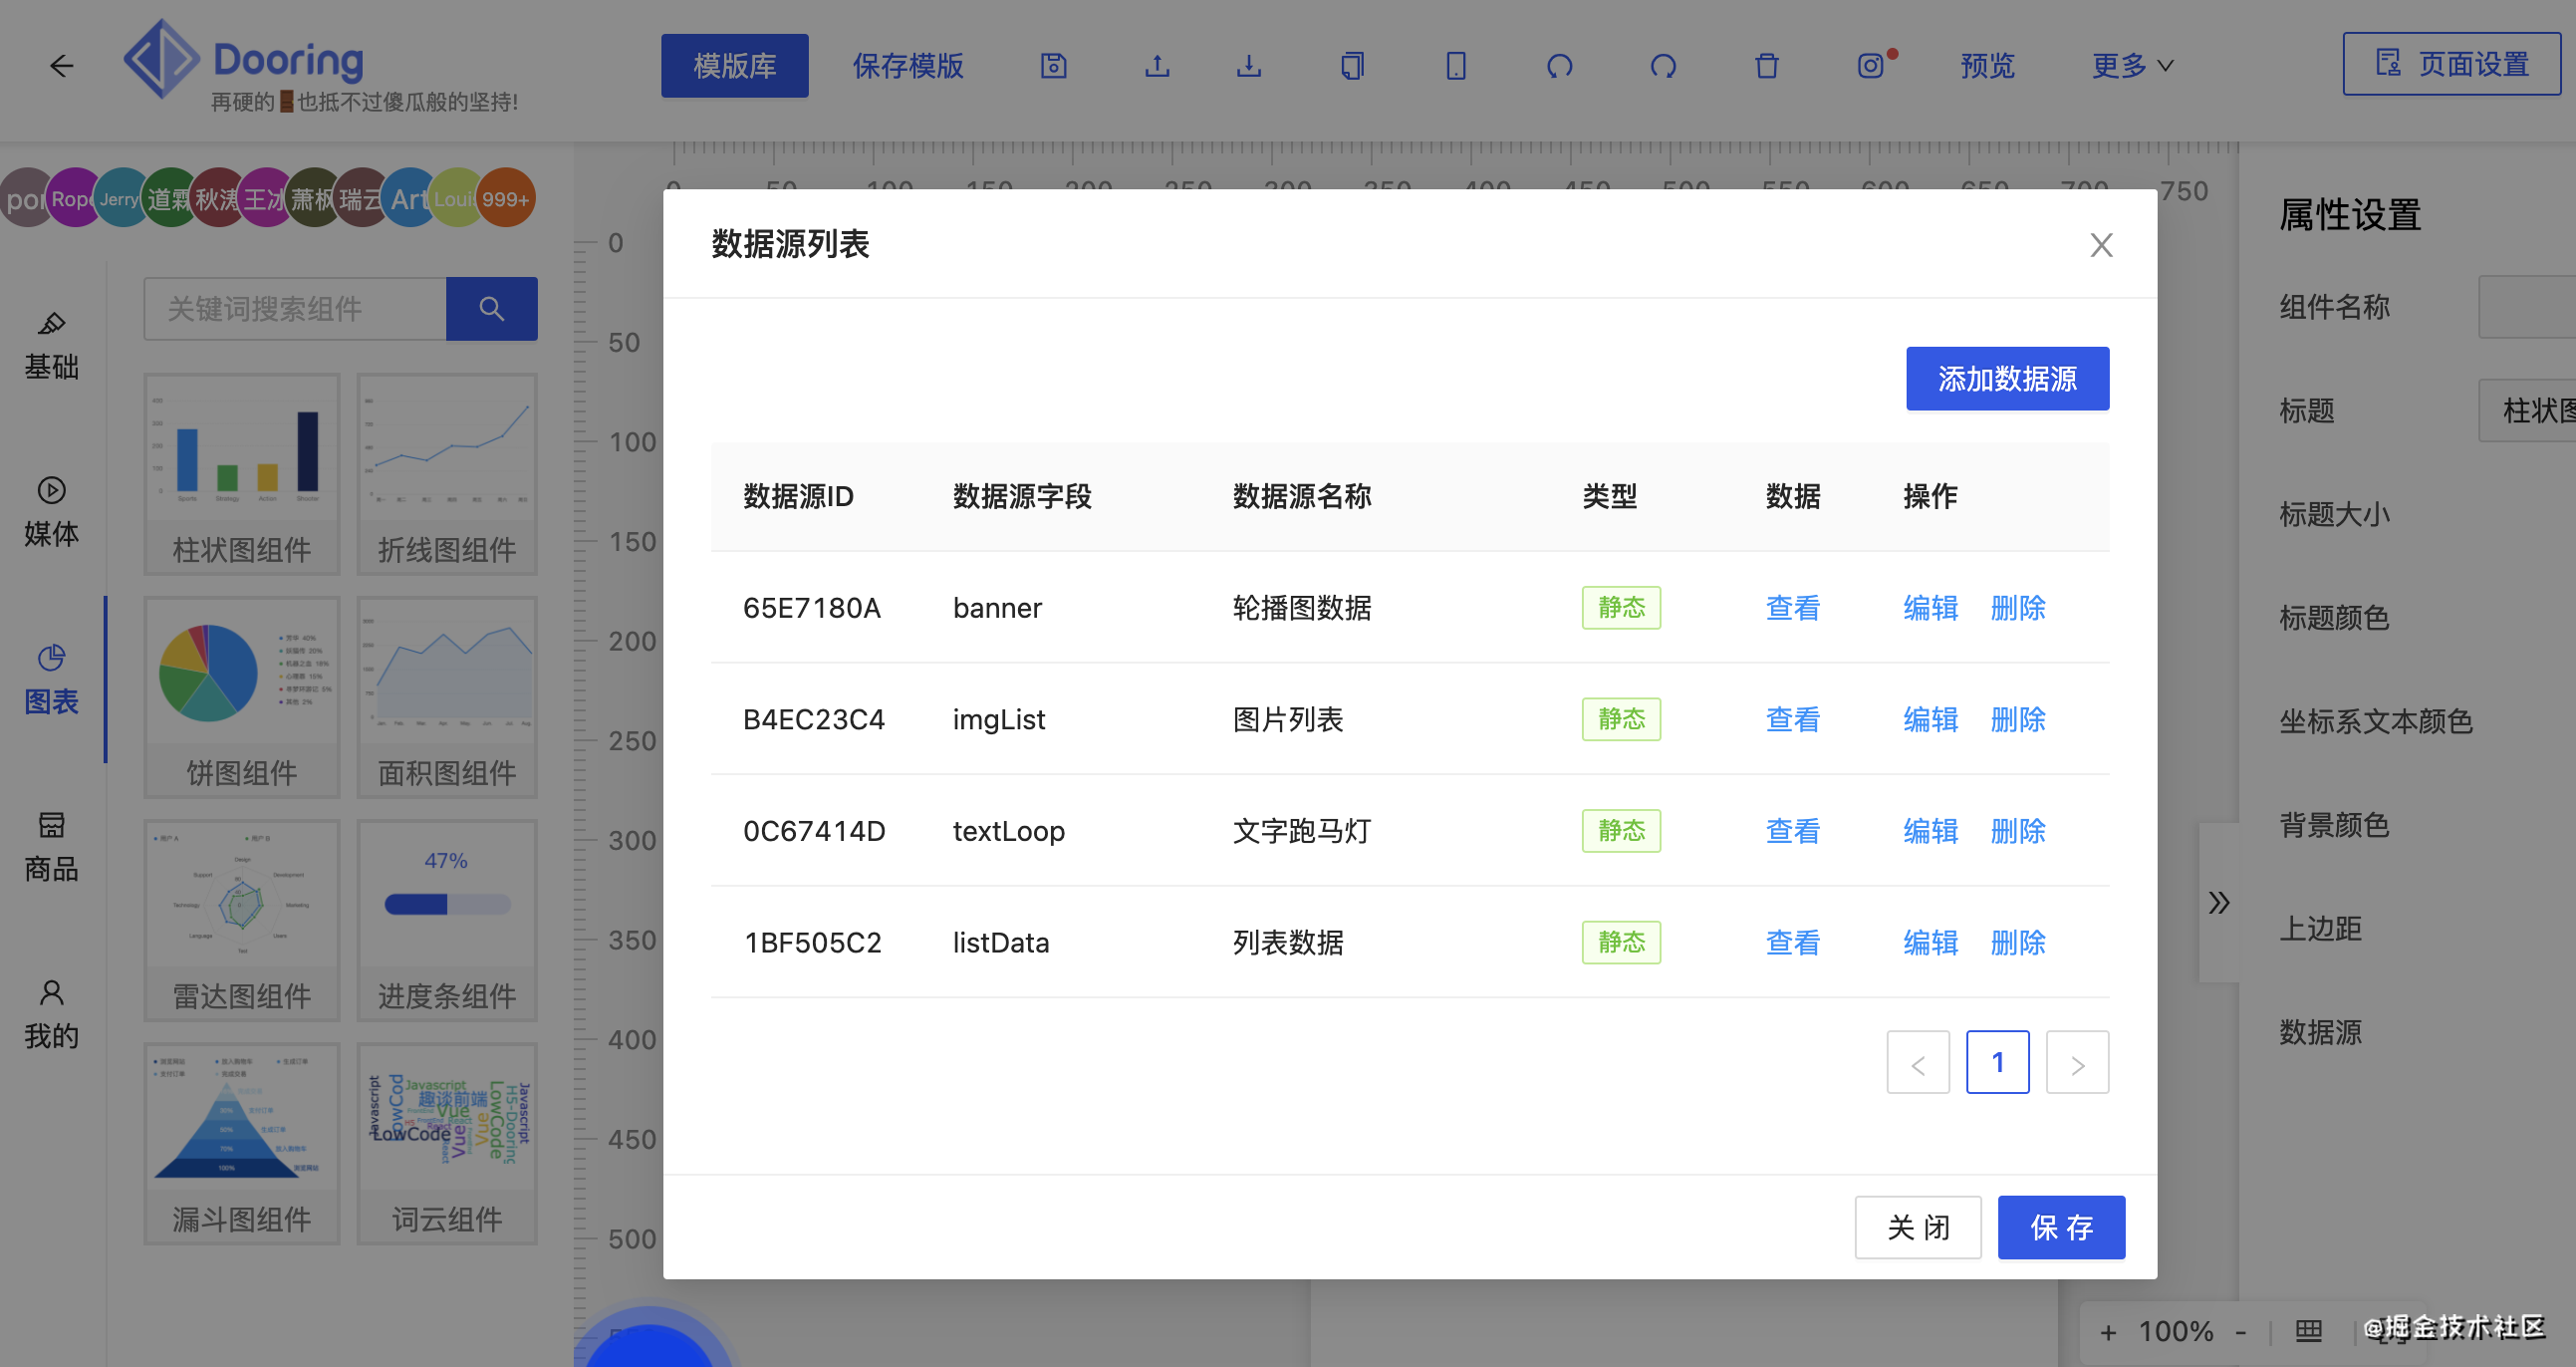Click the ID cell 65E7180A
The width and height of the screenshot is (2576, 1367).
[x=812, y=607]
